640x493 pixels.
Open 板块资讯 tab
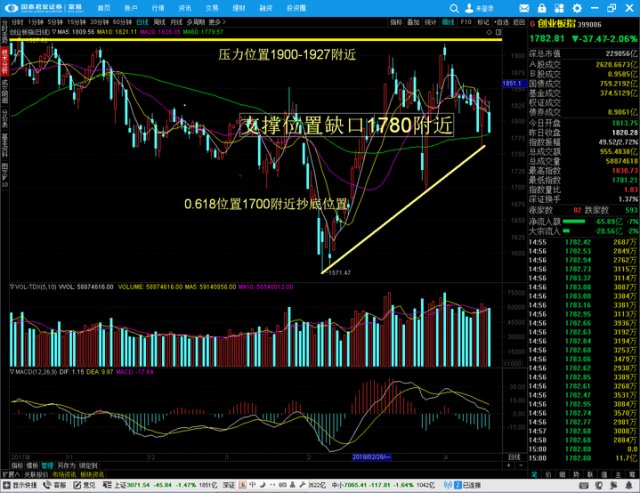(x=92, y=475)
